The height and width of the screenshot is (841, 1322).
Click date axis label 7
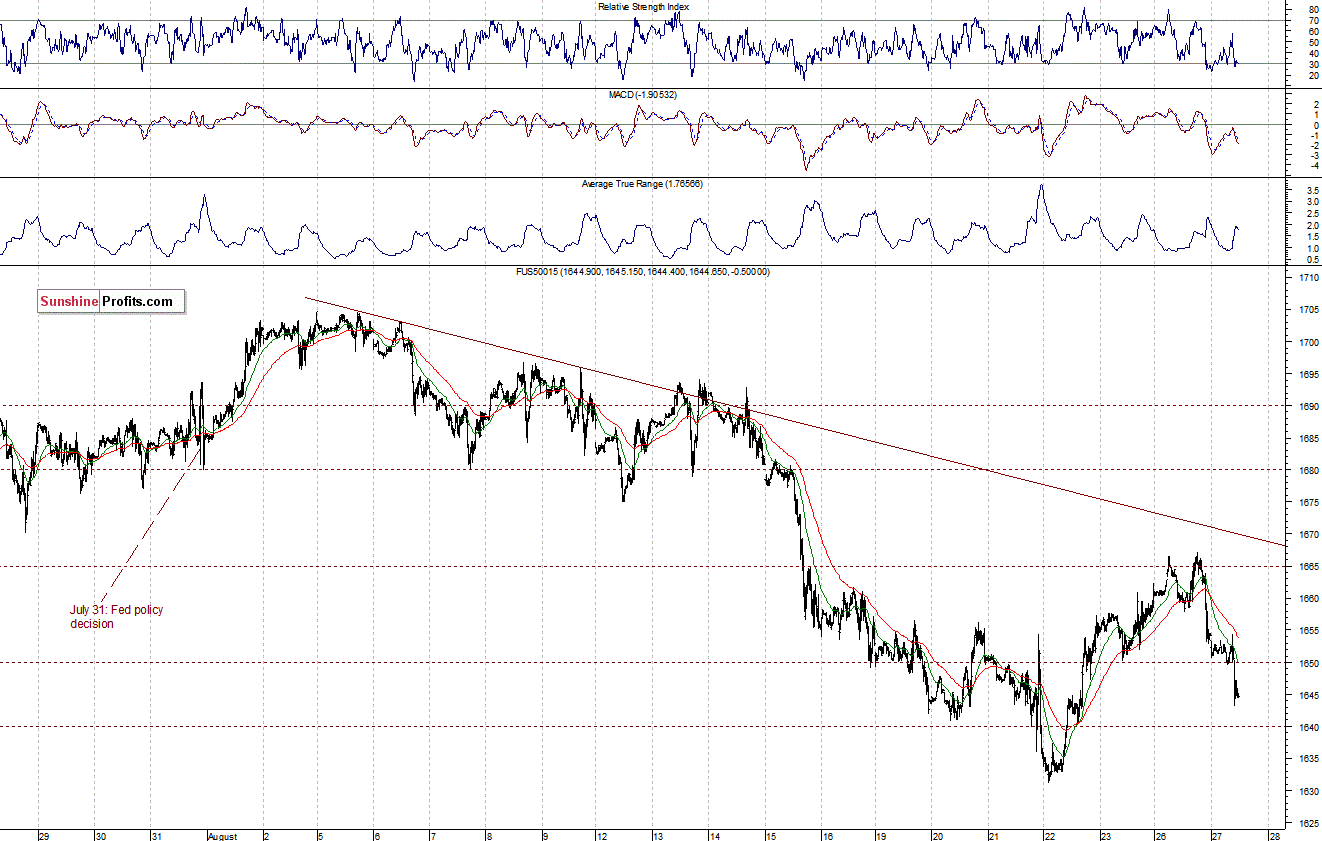point(432,835)
